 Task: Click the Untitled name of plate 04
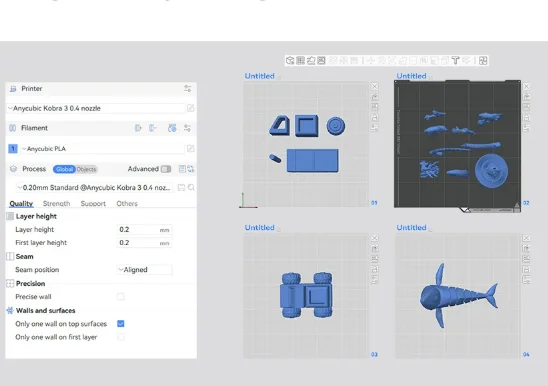(411, 228)
